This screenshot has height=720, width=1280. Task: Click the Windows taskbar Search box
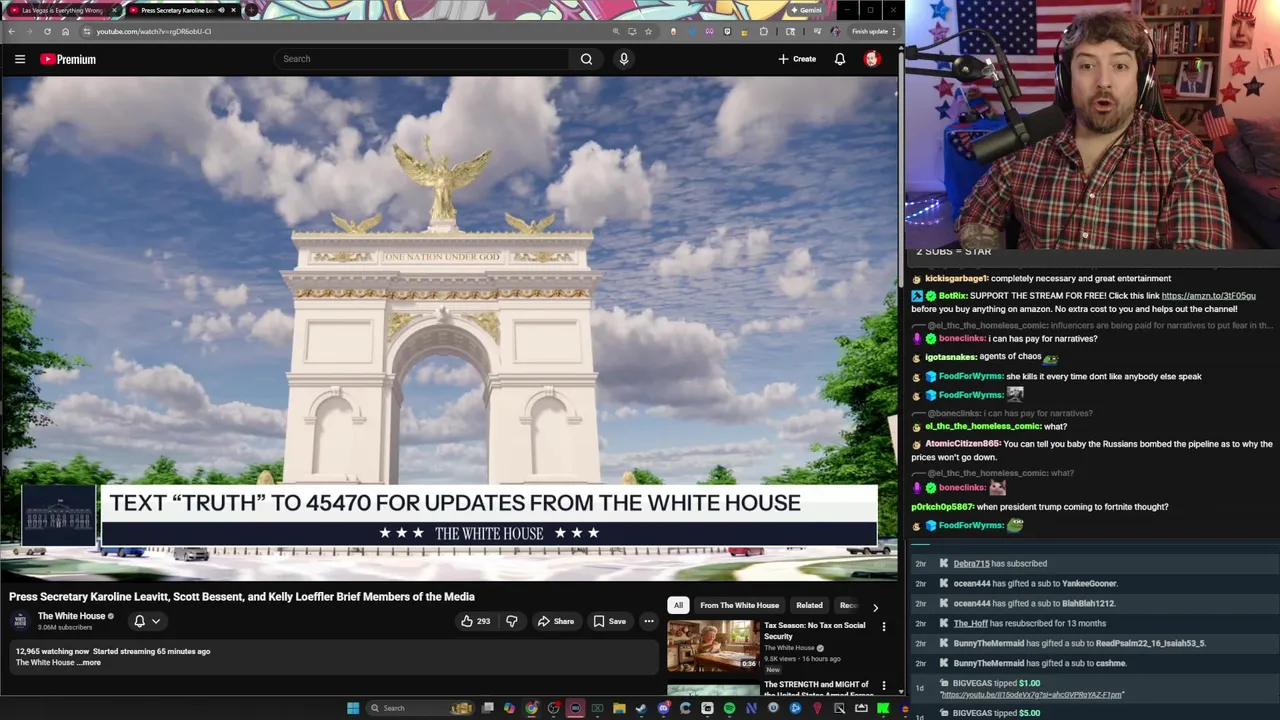(x=419, y=708)
